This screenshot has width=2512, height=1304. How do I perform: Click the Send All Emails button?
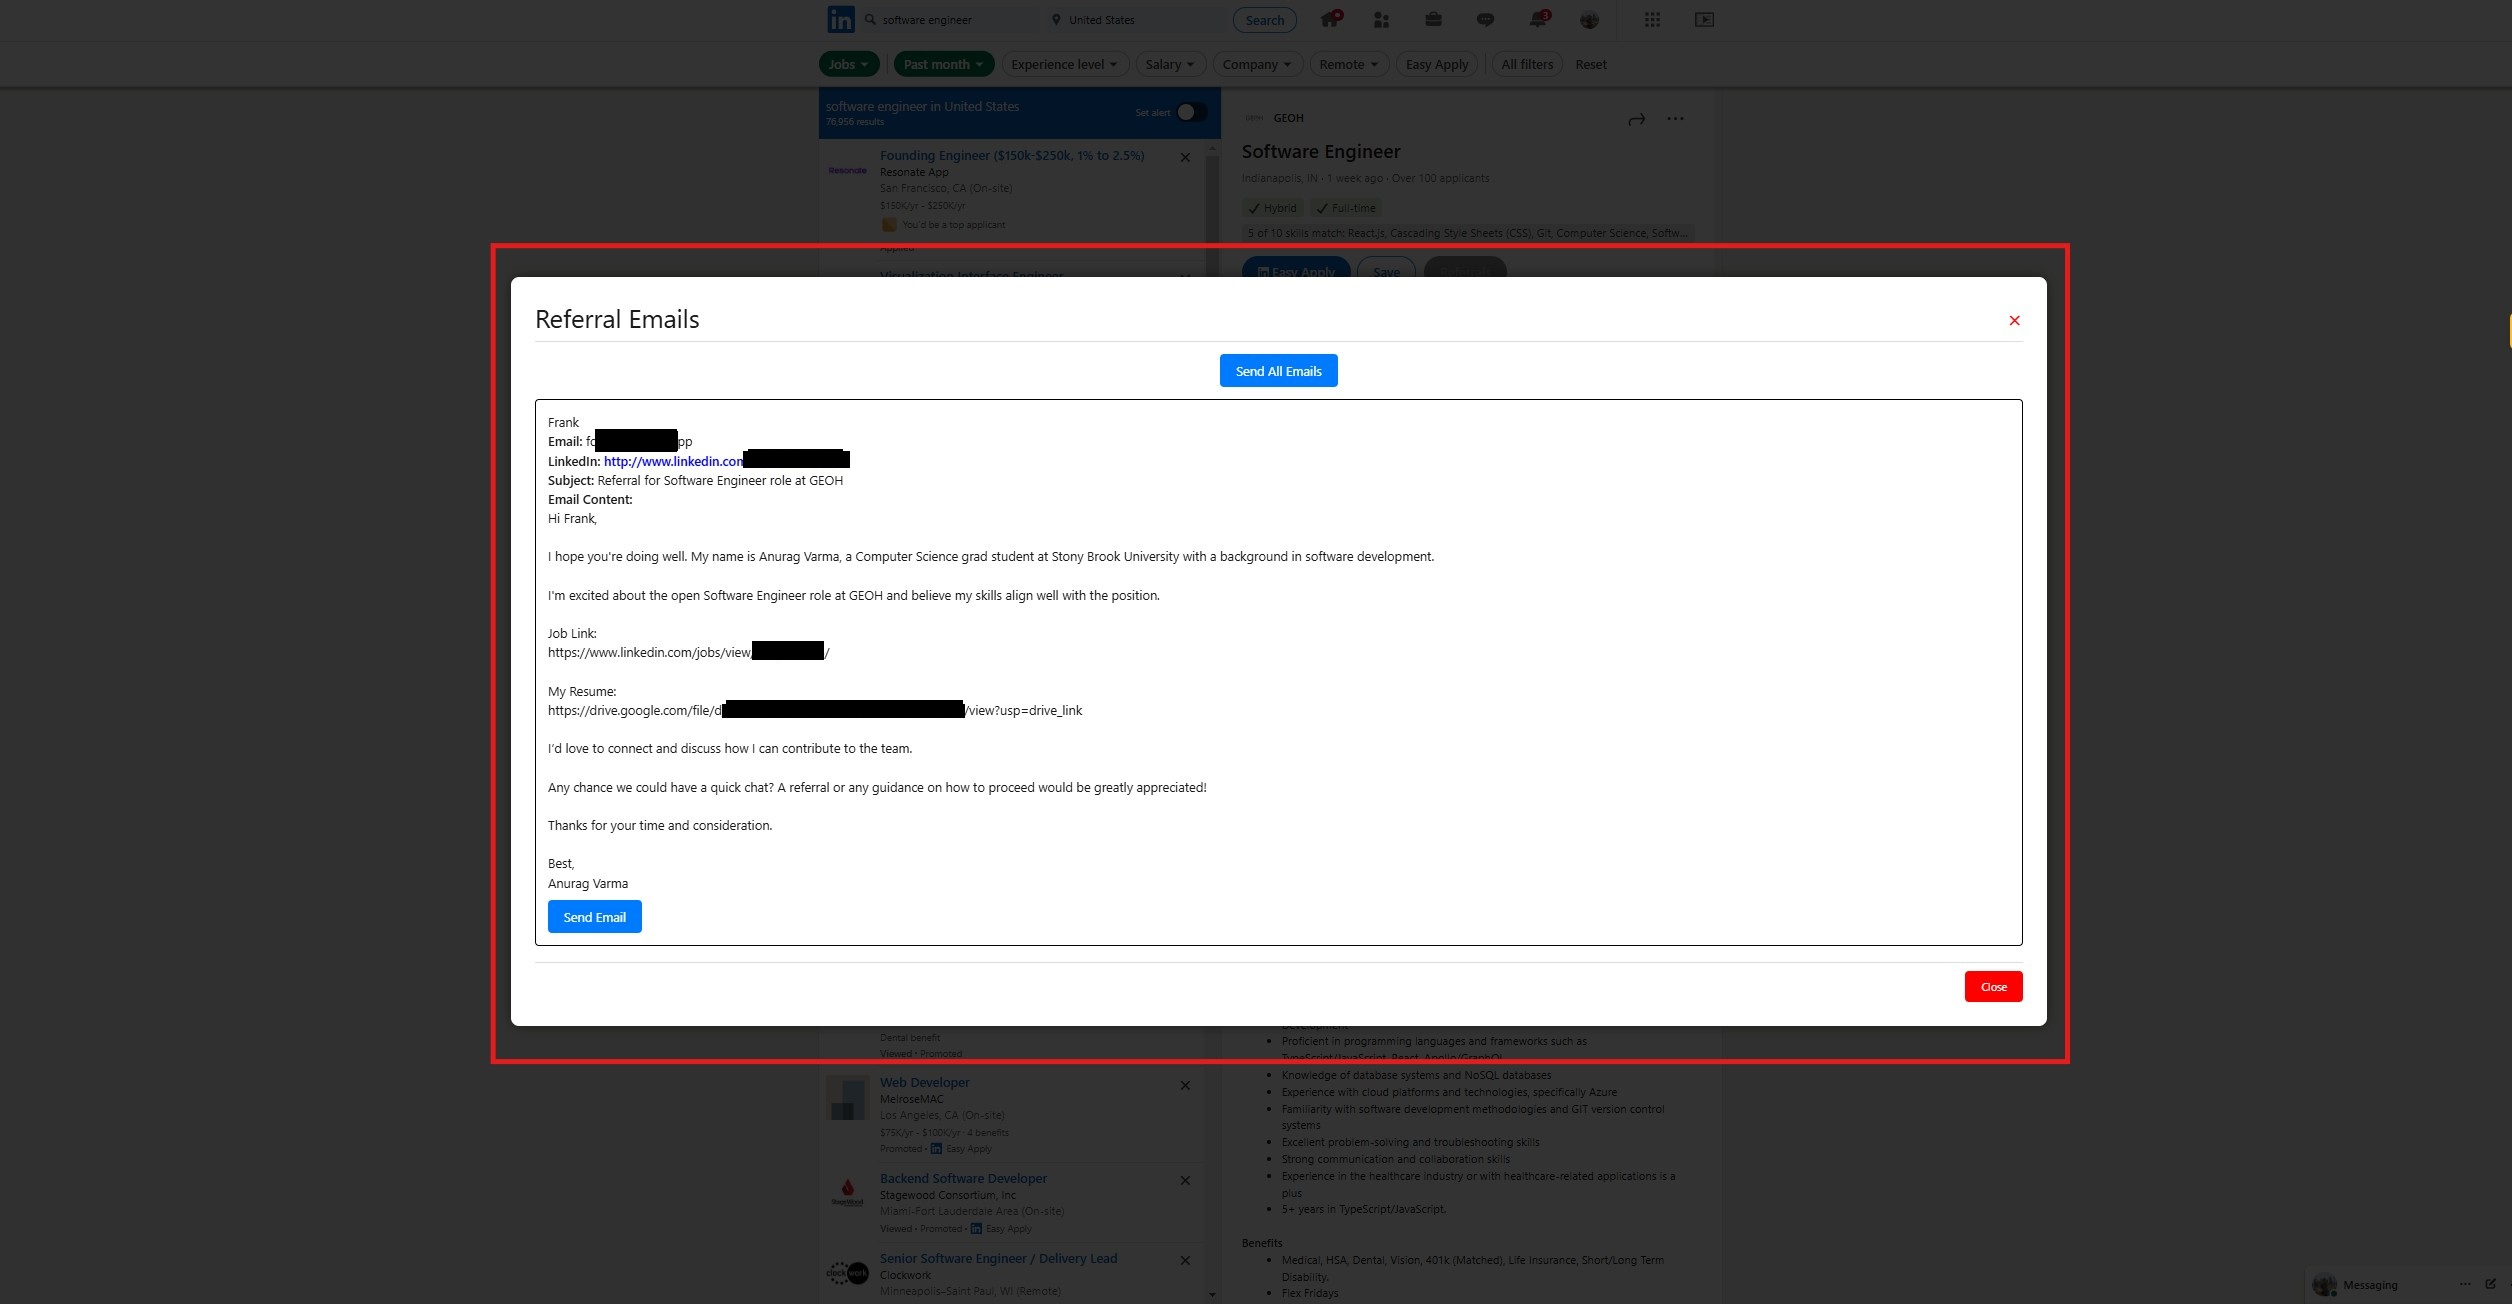1278,371
